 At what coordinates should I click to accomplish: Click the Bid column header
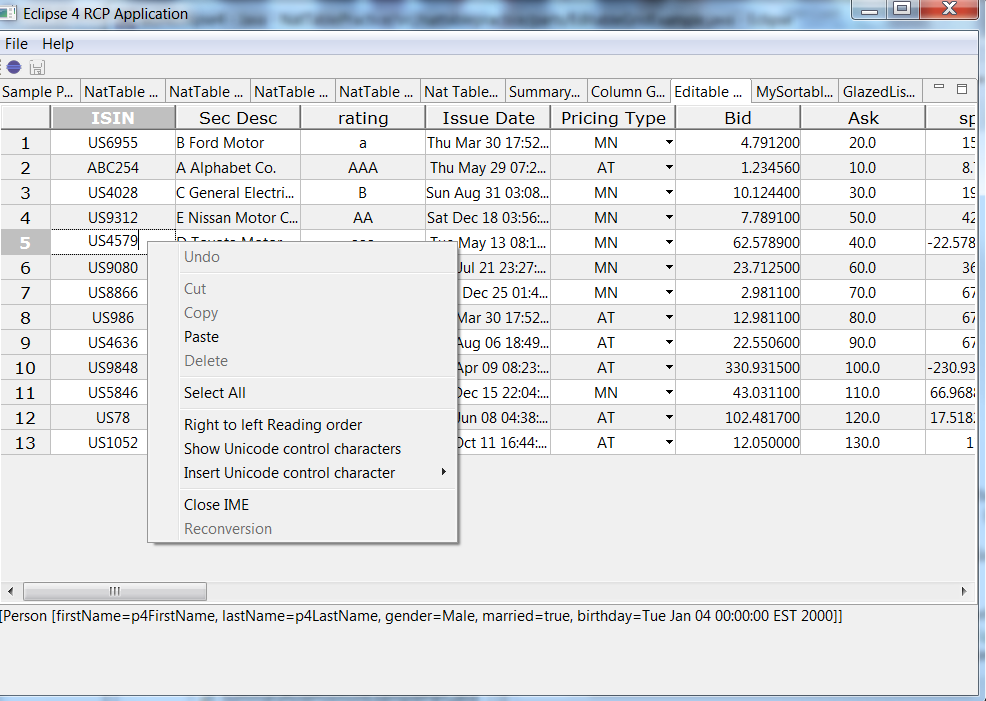click(737, 118)
